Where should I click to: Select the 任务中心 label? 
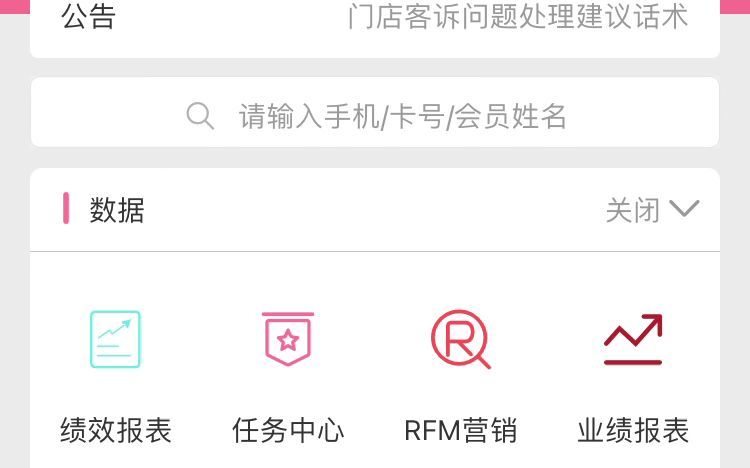tap(288, 430)
